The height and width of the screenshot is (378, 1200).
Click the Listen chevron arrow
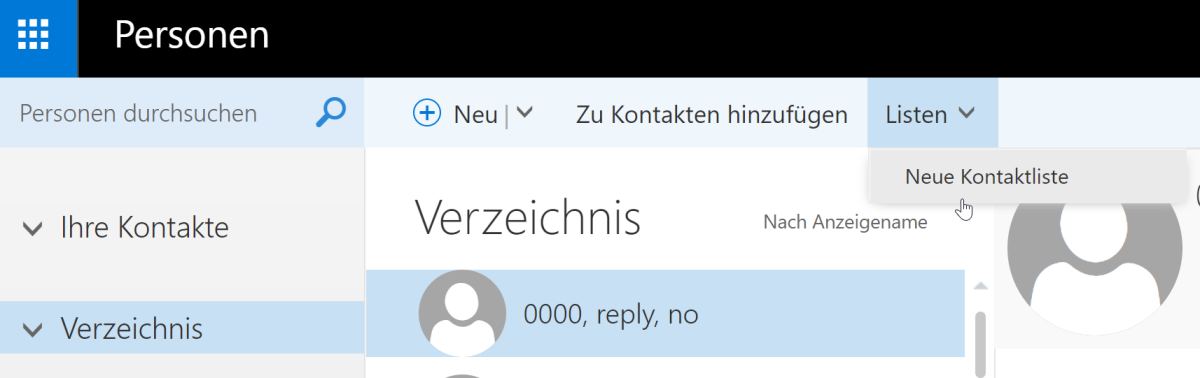(x=966, y=114)
